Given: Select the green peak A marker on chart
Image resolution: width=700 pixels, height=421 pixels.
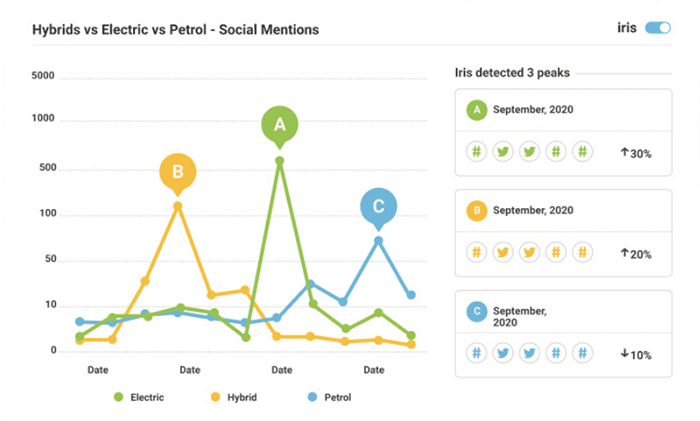Looking at the screenshot, I should tap(280, 125).
